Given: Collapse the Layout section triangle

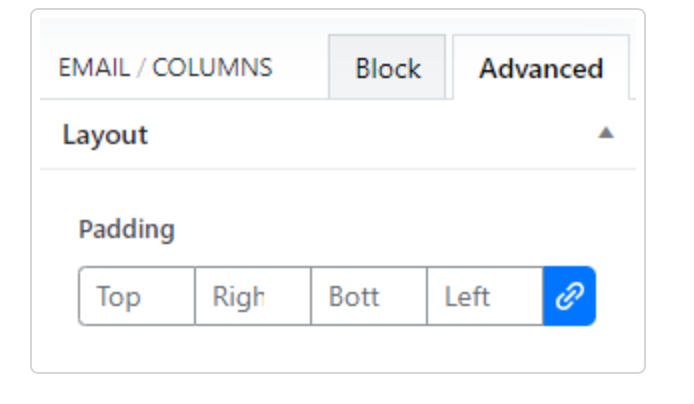Looking at the screenshot, I should point(605,133).
